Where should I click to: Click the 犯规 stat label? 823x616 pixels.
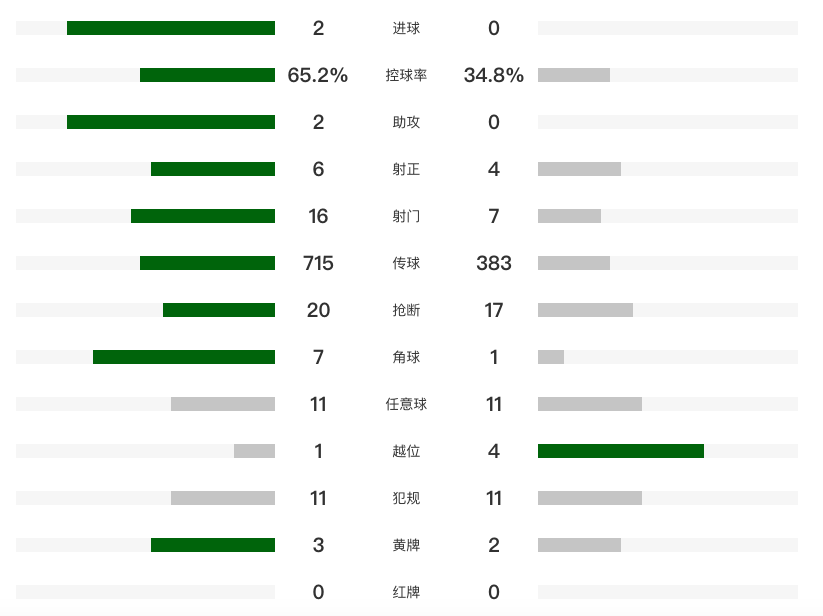point(406,498)
